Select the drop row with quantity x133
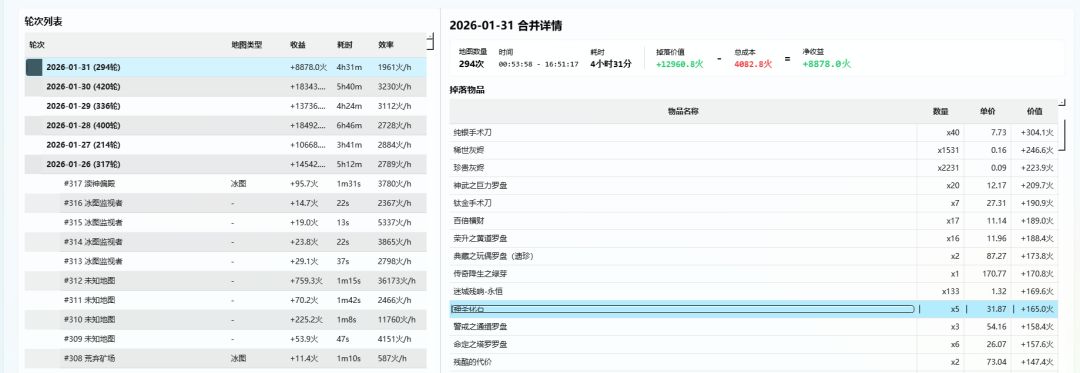Screen dimensions: 1080x373 754,291
